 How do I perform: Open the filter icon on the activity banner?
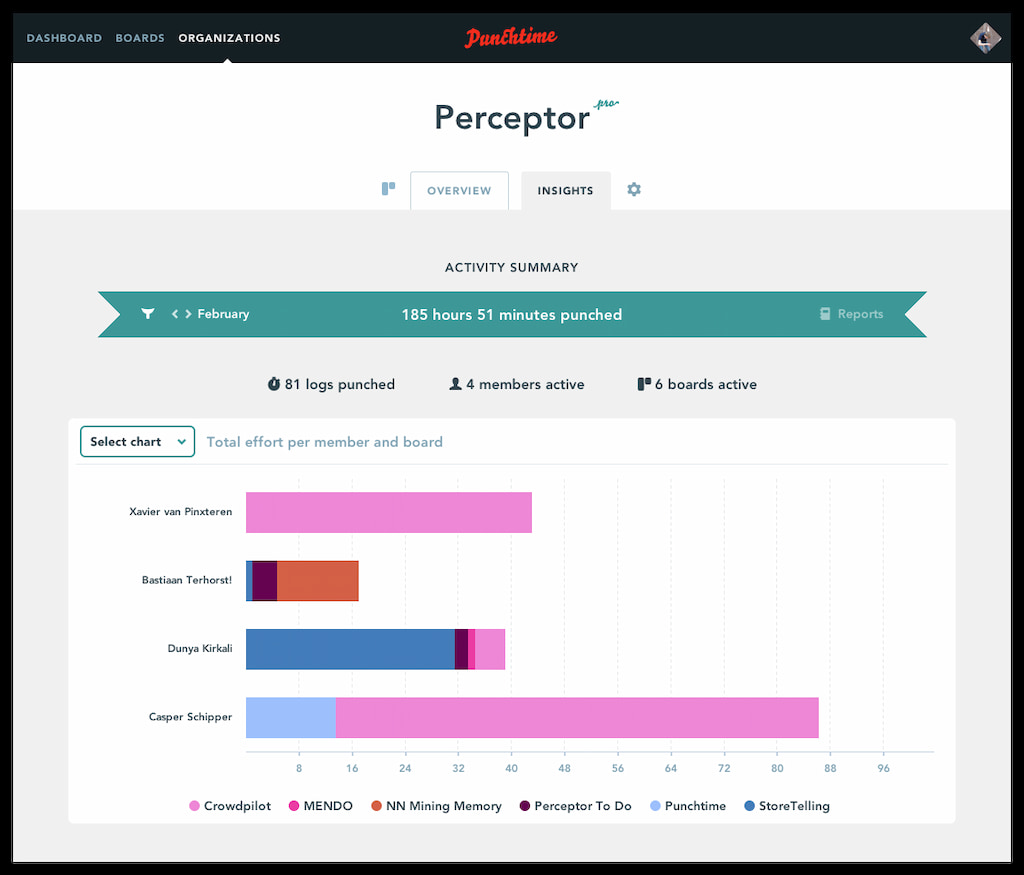(x=148, y=314)
